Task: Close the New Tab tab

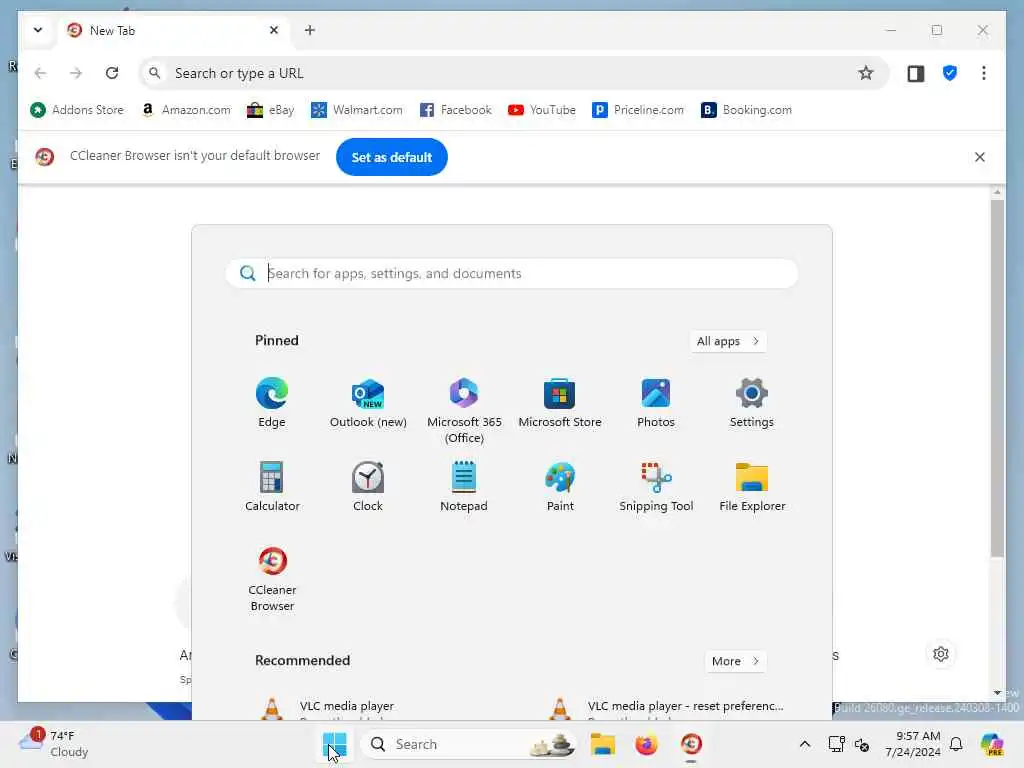Action: pyautogui.click(x=274, y=30)
